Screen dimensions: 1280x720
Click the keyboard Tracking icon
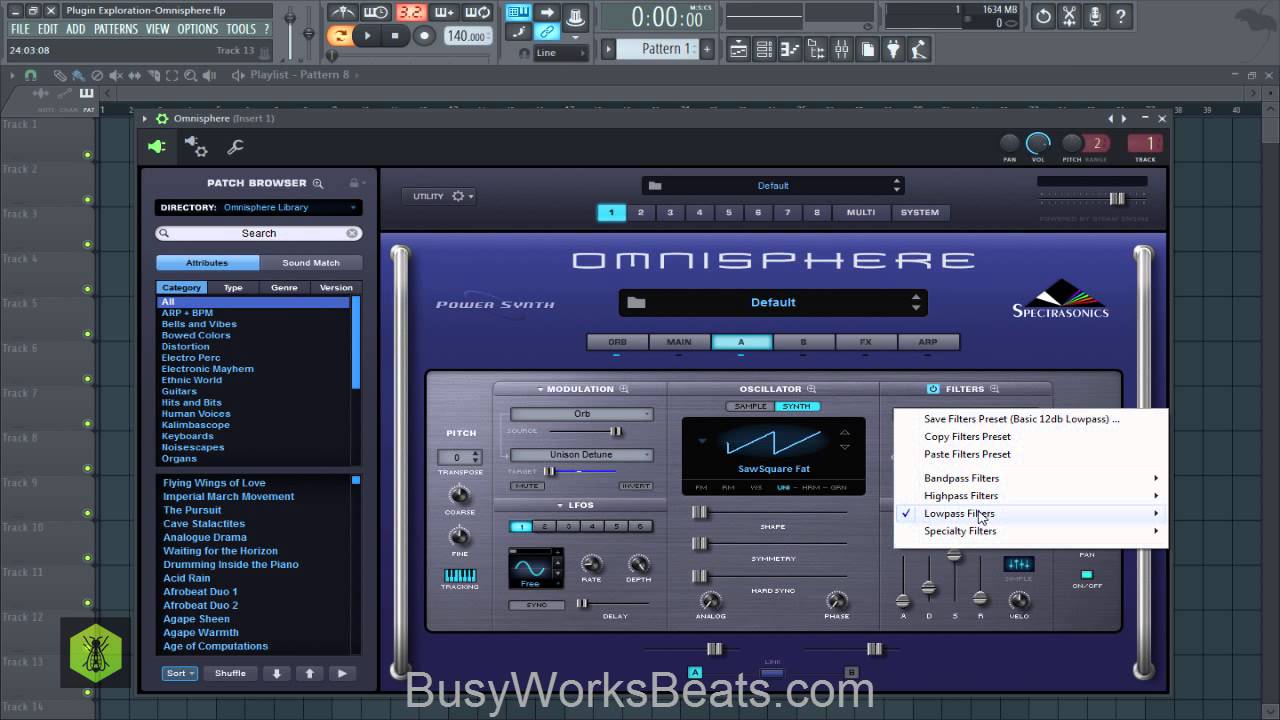coord(460,576)
